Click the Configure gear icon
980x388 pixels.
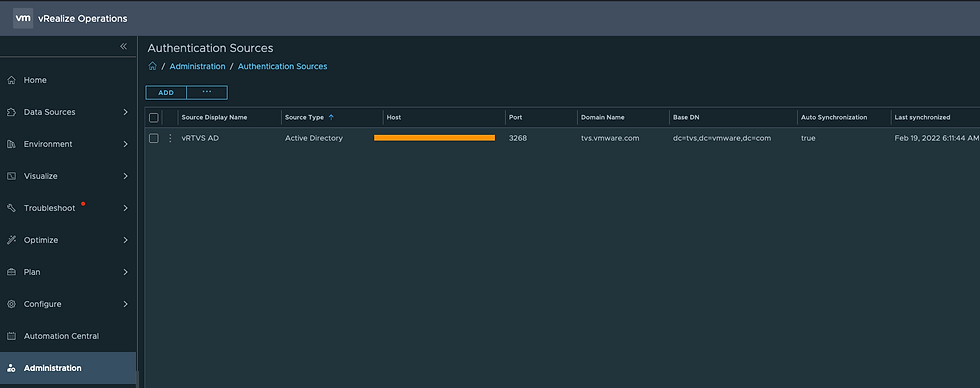pos(11,304)
